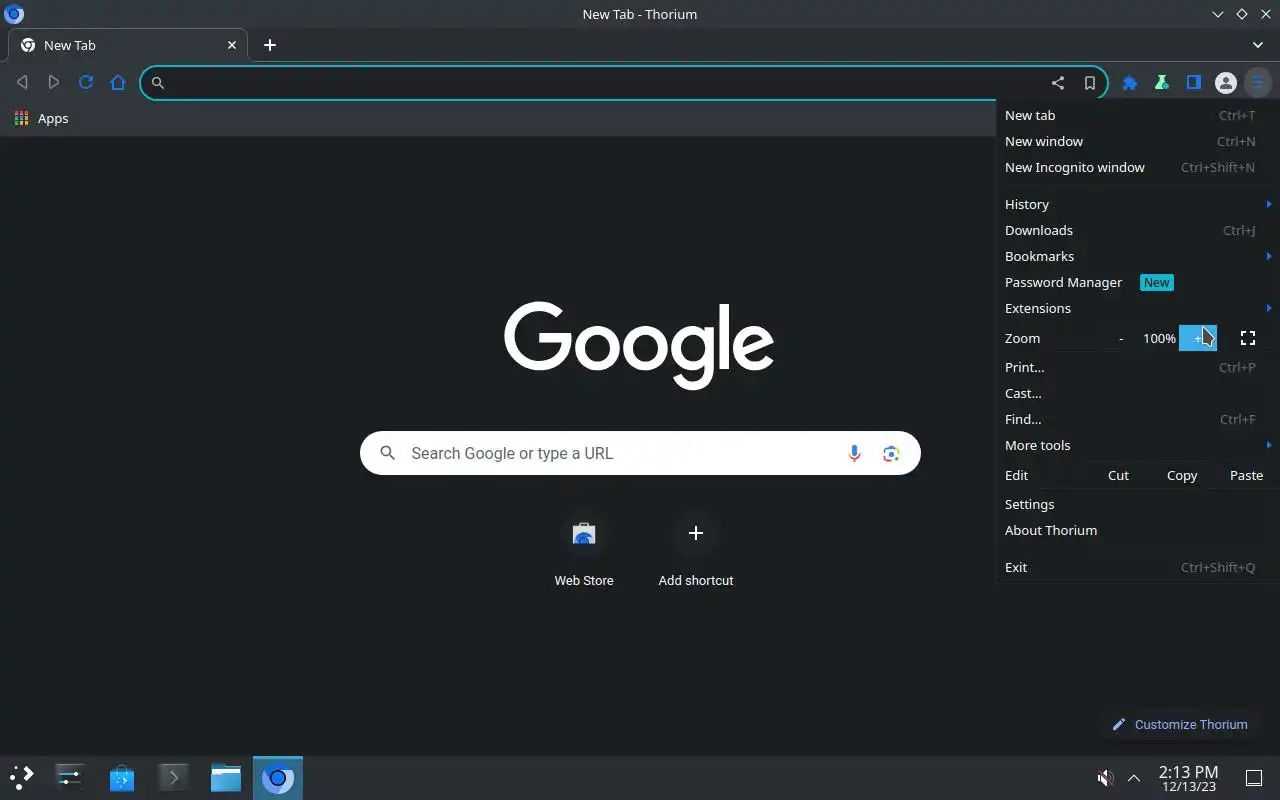
Task: Open the tab search chevron
Action: point(1258,45)
